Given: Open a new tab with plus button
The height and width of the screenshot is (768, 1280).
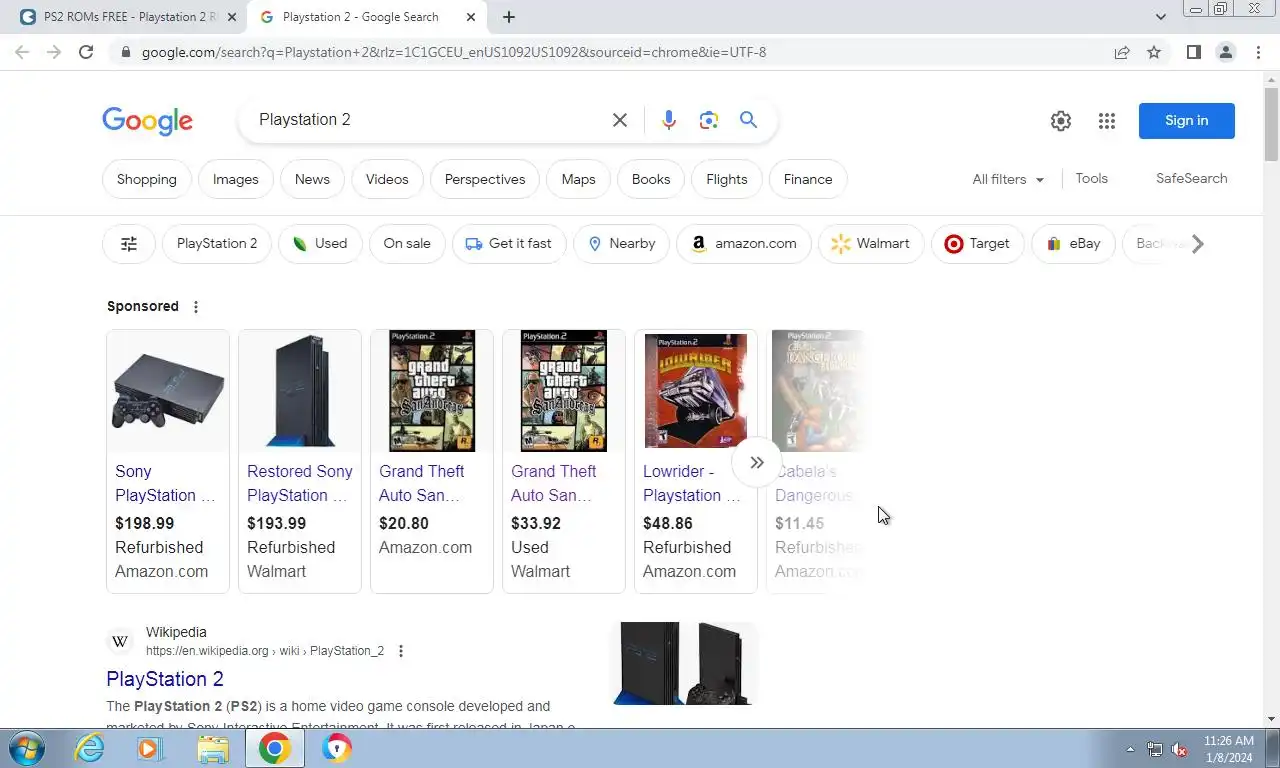Looking at the screenshot, I should tap(509, 17).
